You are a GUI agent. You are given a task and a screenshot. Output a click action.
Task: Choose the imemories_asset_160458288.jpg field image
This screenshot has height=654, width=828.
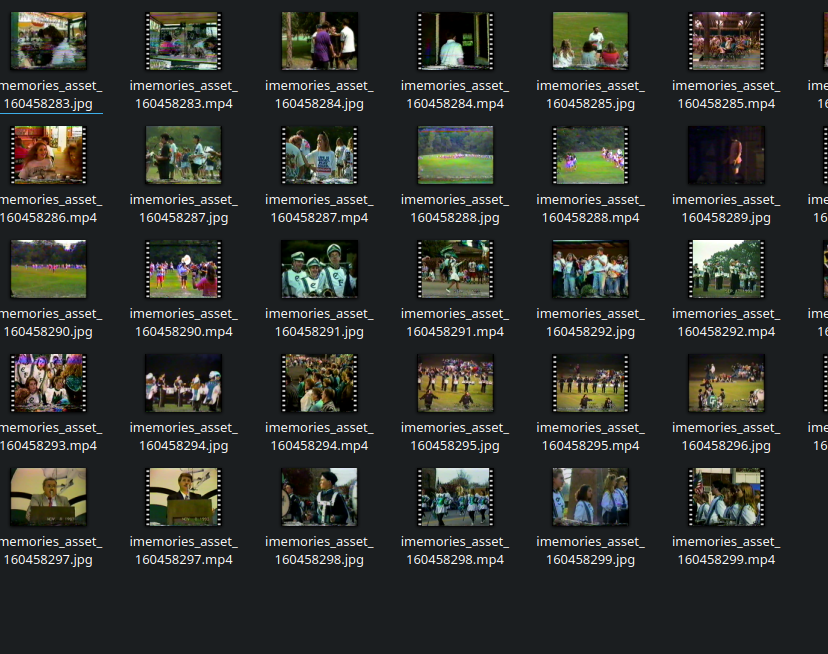455,155
